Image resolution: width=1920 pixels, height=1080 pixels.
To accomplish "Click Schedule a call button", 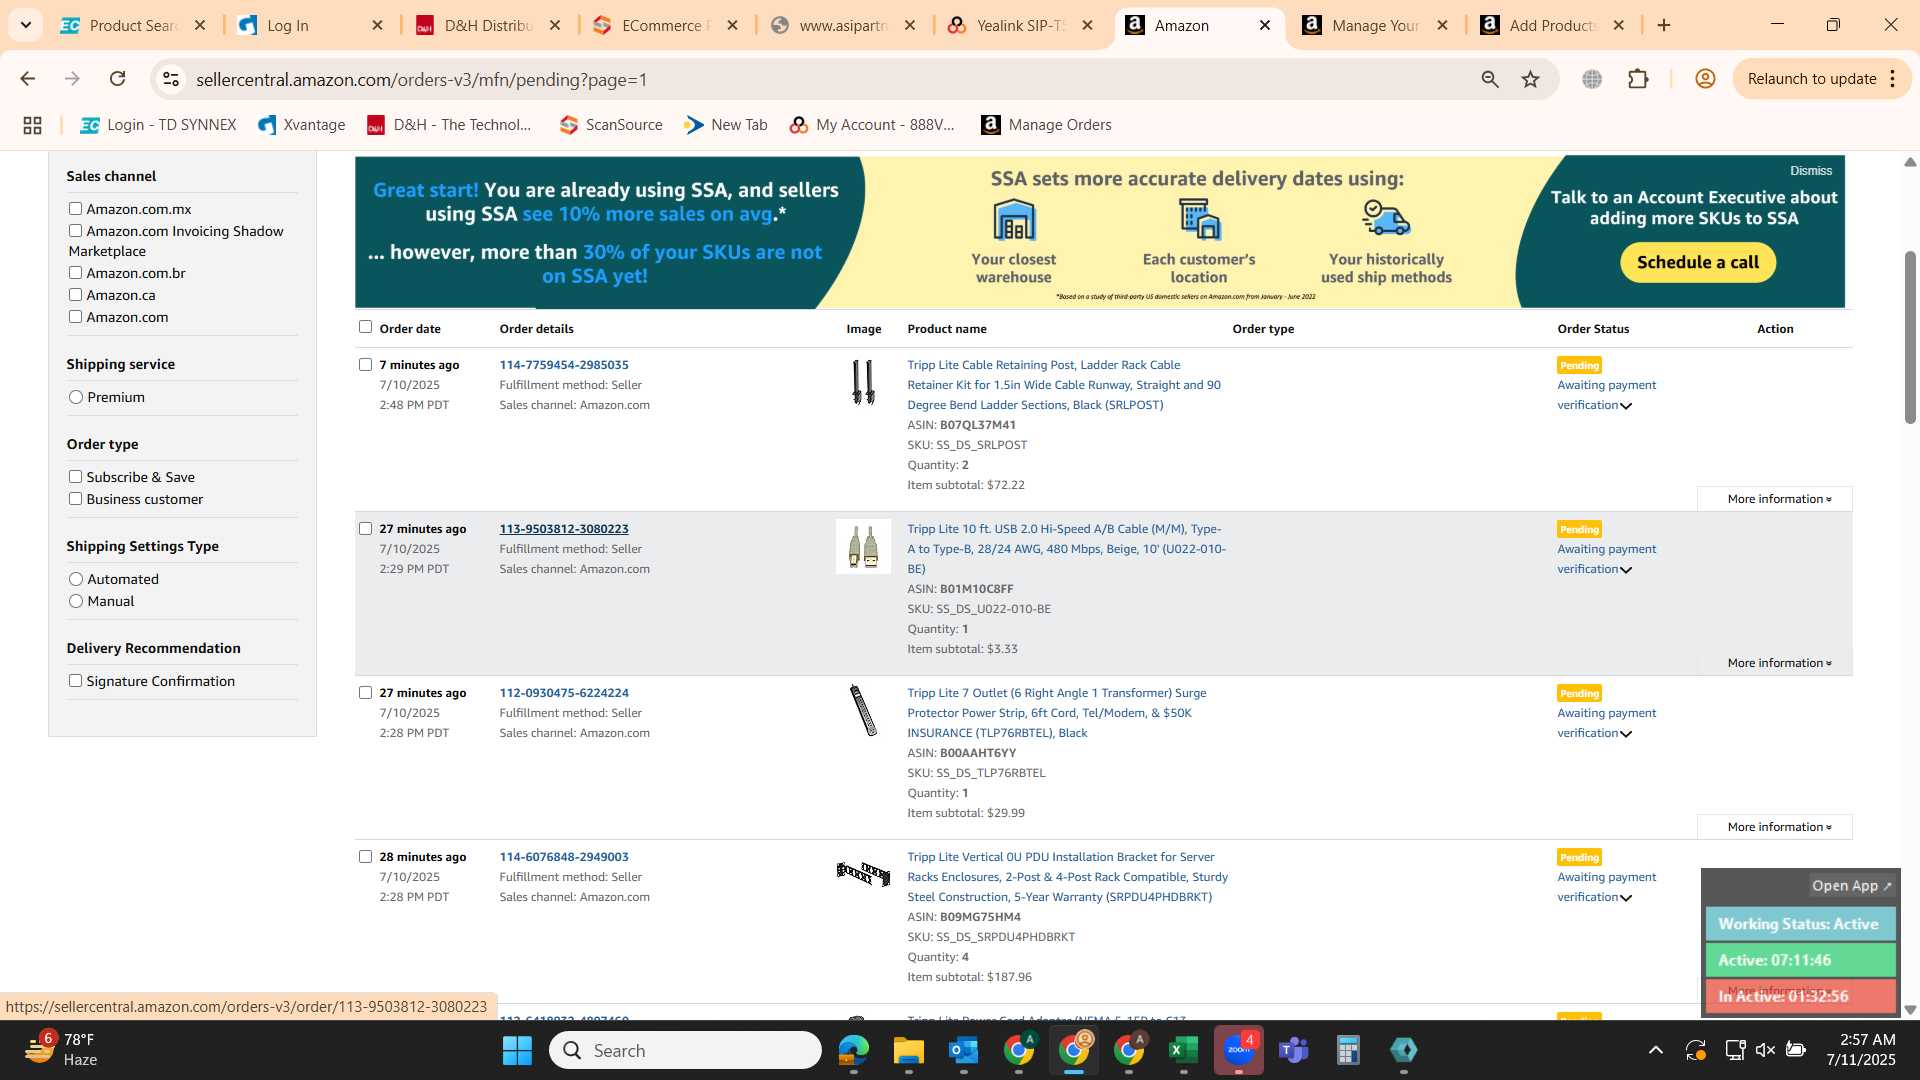I will (x=1697, y=262).
